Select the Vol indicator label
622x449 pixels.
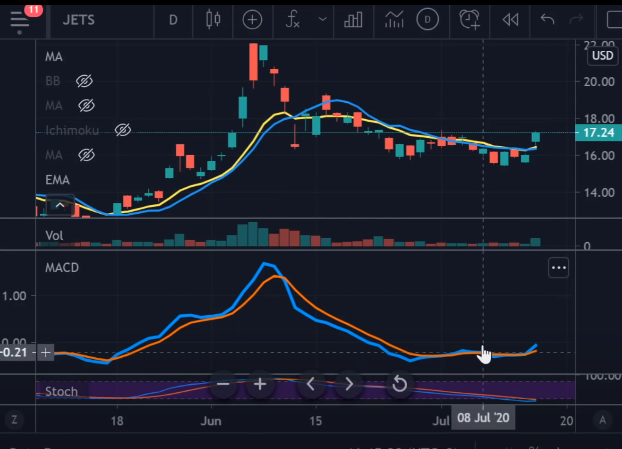pyautogui.click(x=54, y=236)
